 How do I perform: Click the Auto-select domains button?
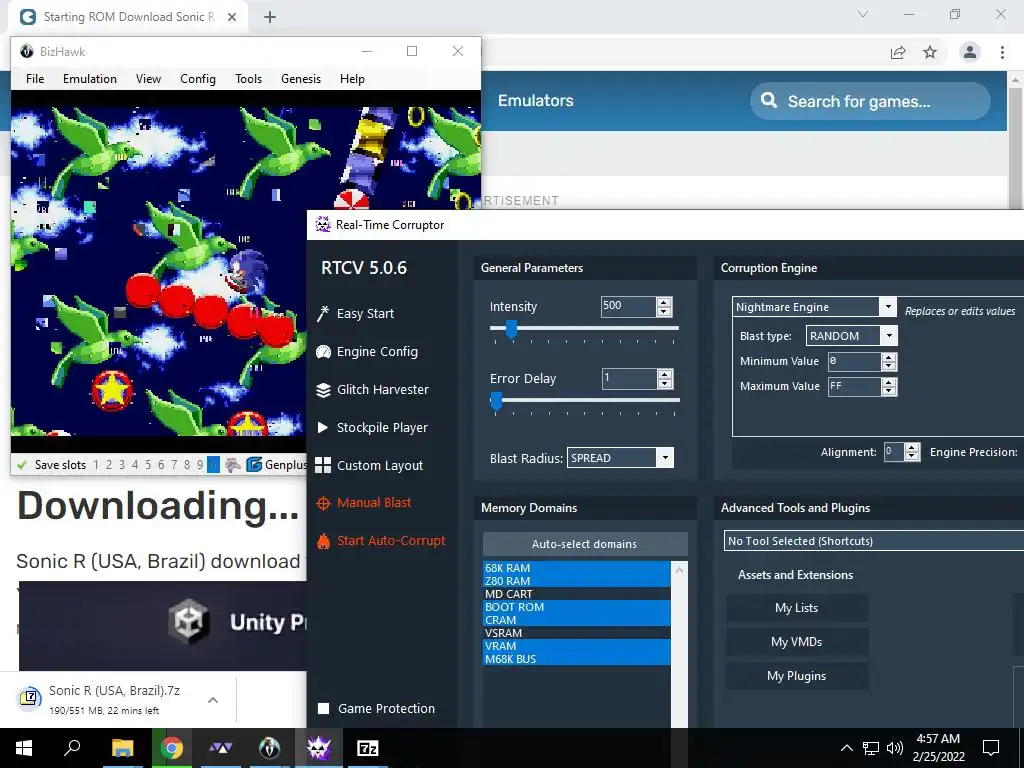[x=584, y=543]
